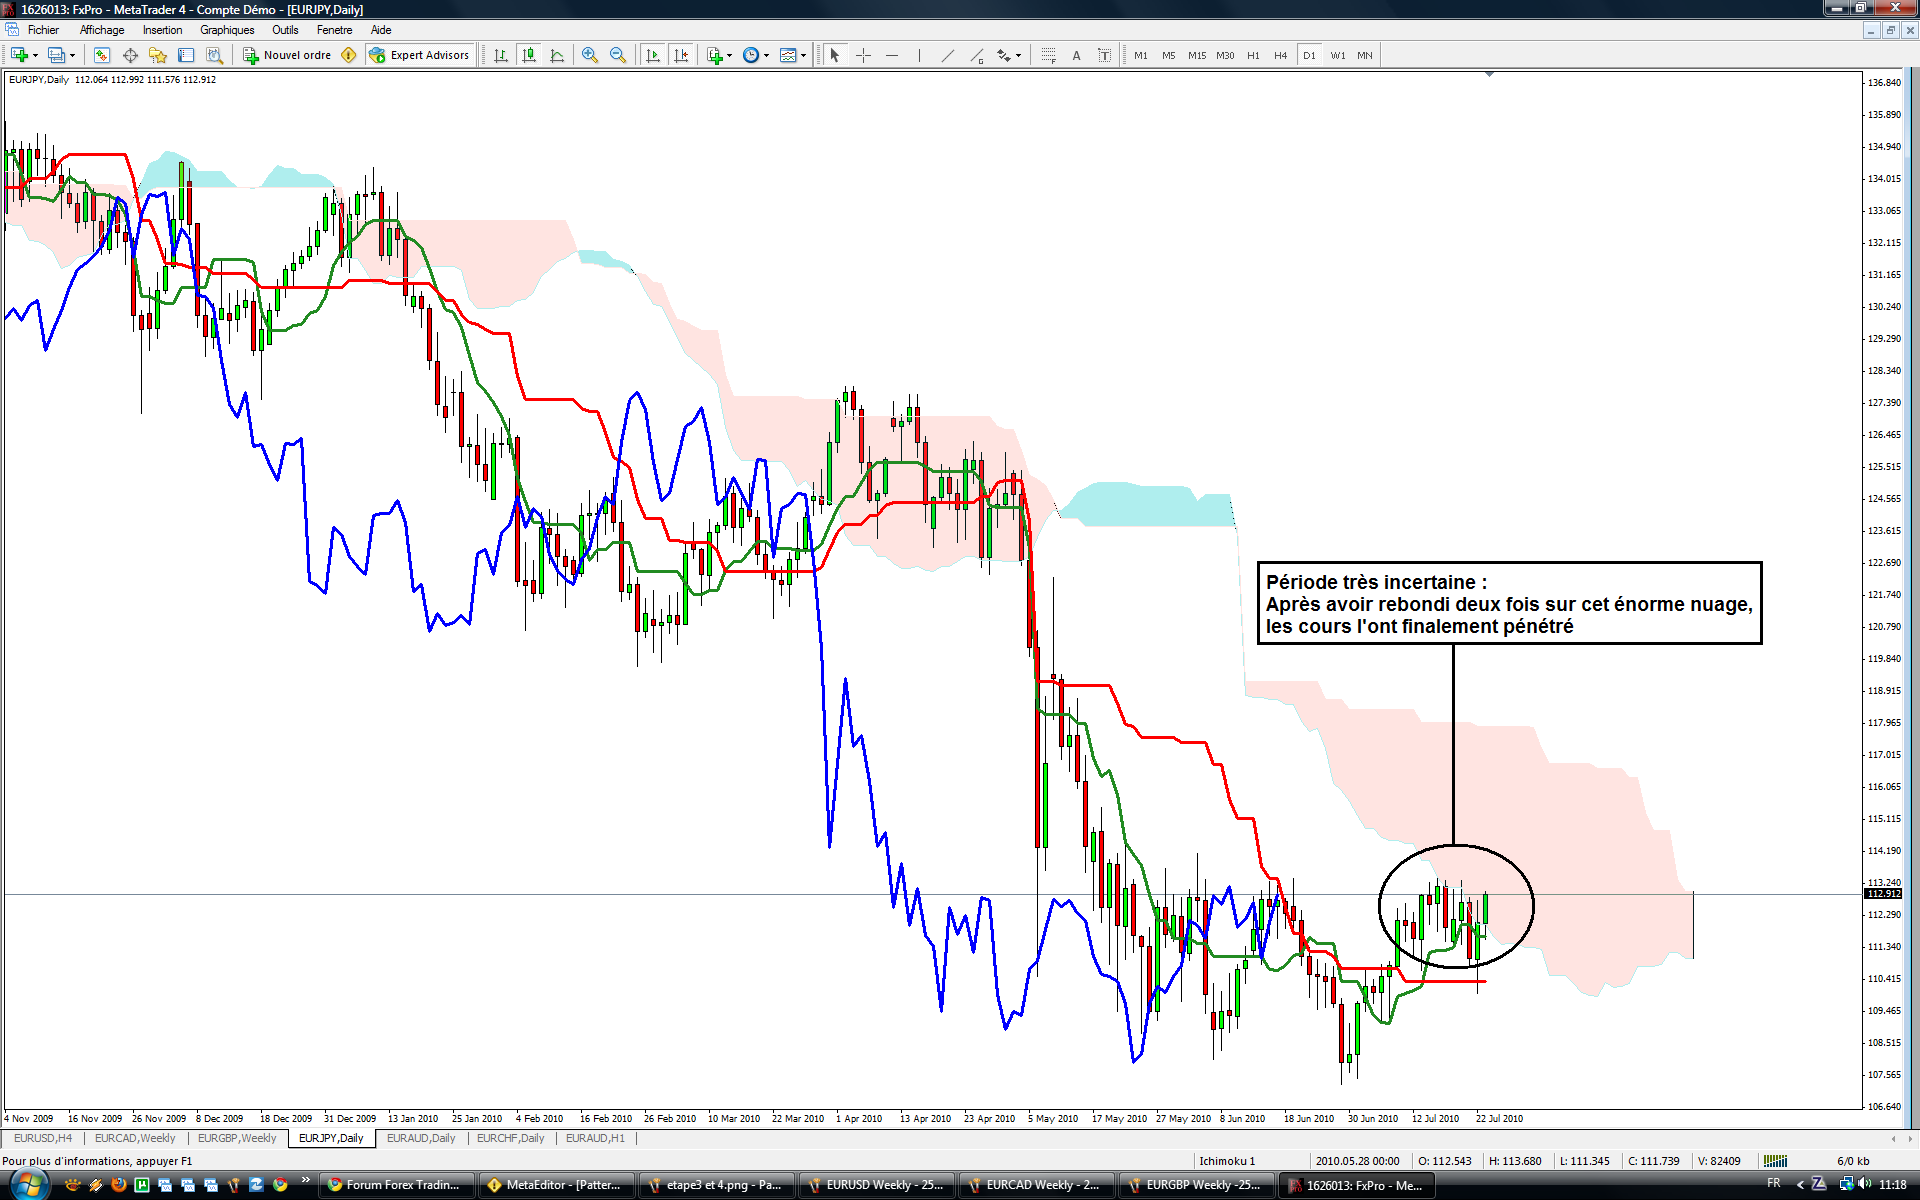Switch chart to candlestick mode
The image size is (1920, 1200).
(x=529, y=55)
